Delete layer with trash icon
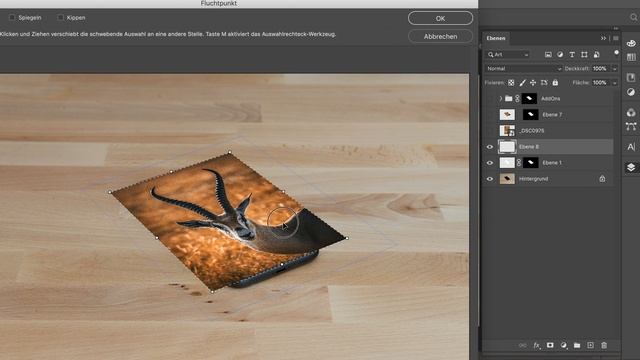 604,345
